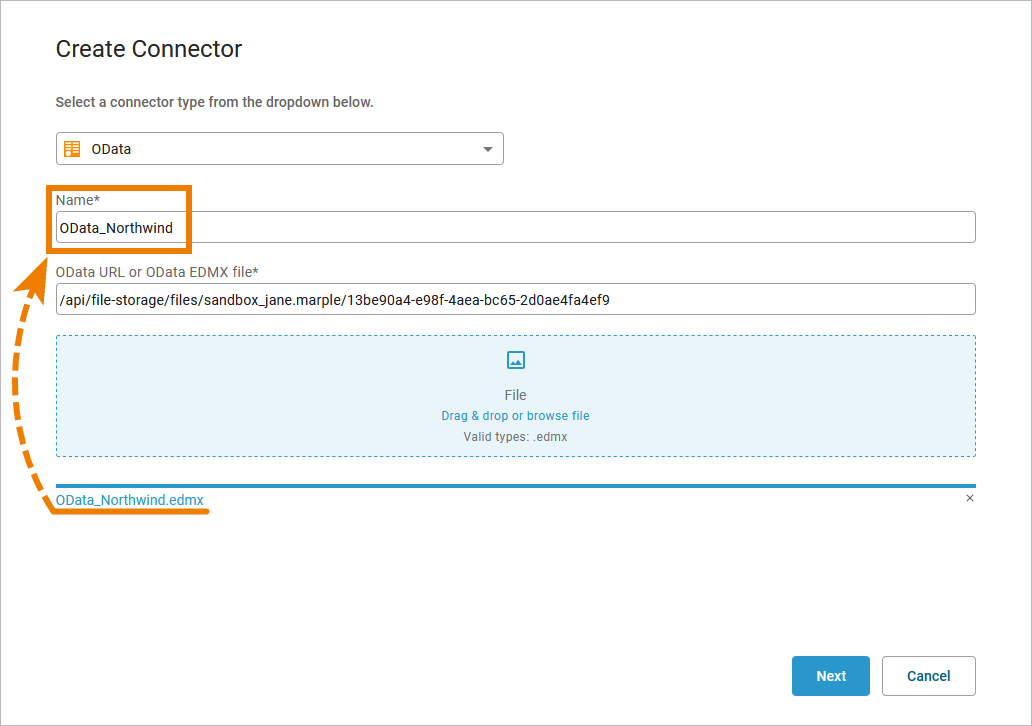Click the OData URL or EDMX file field

point(515,299)
